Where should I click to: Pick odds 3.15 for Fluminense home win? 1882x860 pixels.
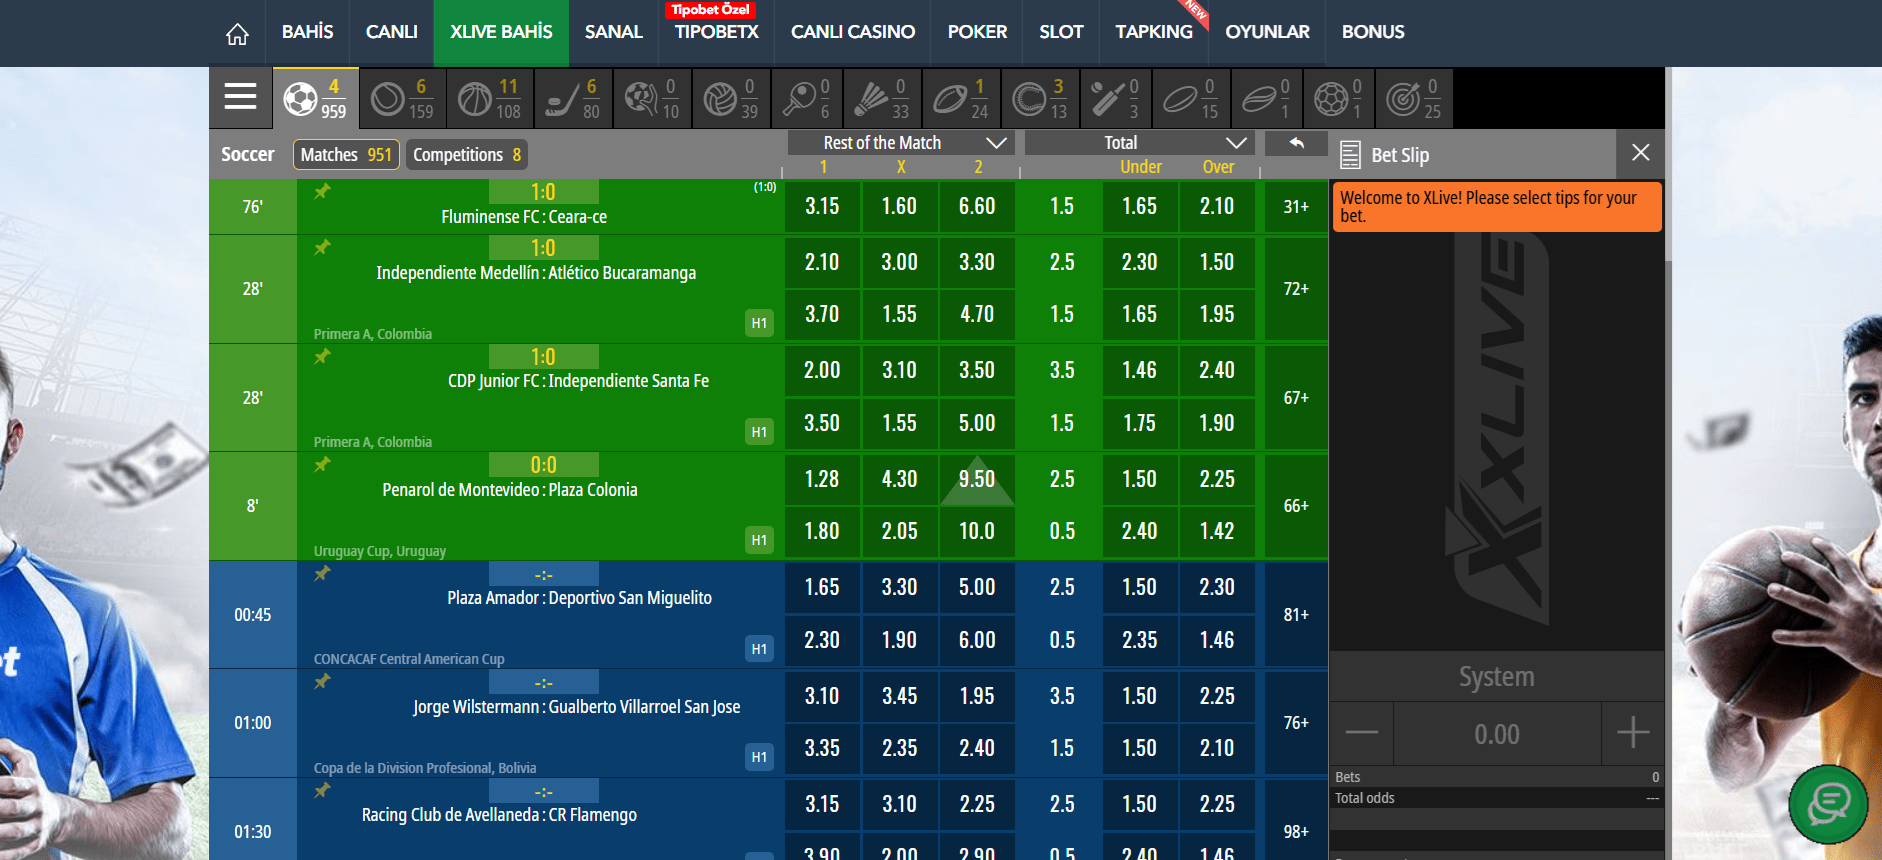point(822,207)
